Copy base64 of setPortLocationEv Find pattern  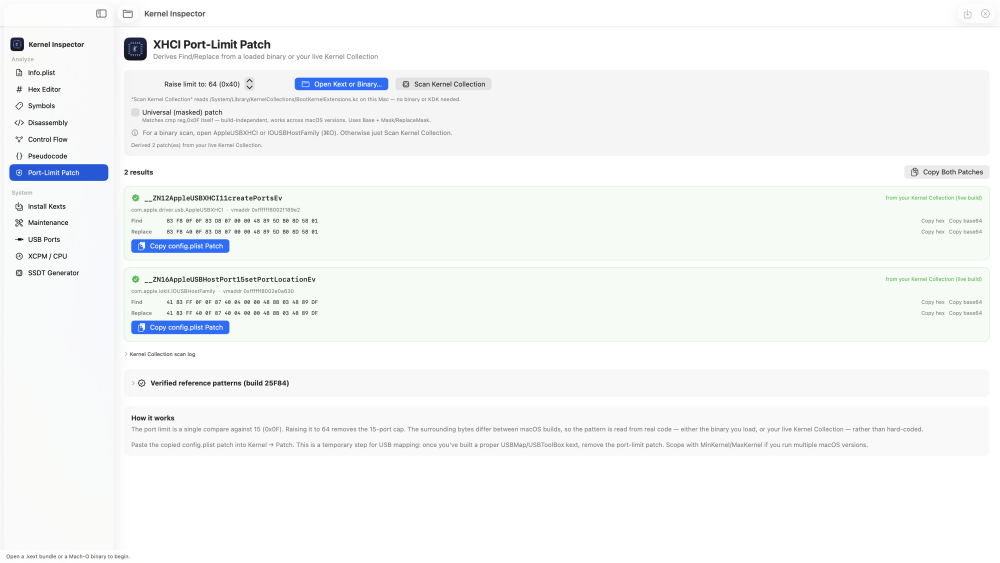click(x=965, y=302)
